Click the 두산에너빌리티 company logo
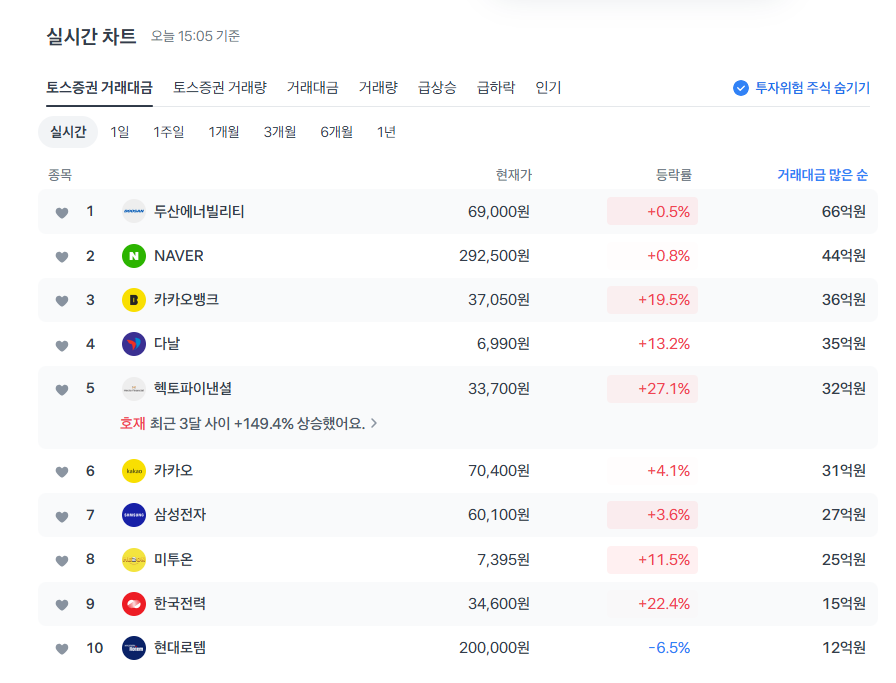 click(x=134, y=212)
